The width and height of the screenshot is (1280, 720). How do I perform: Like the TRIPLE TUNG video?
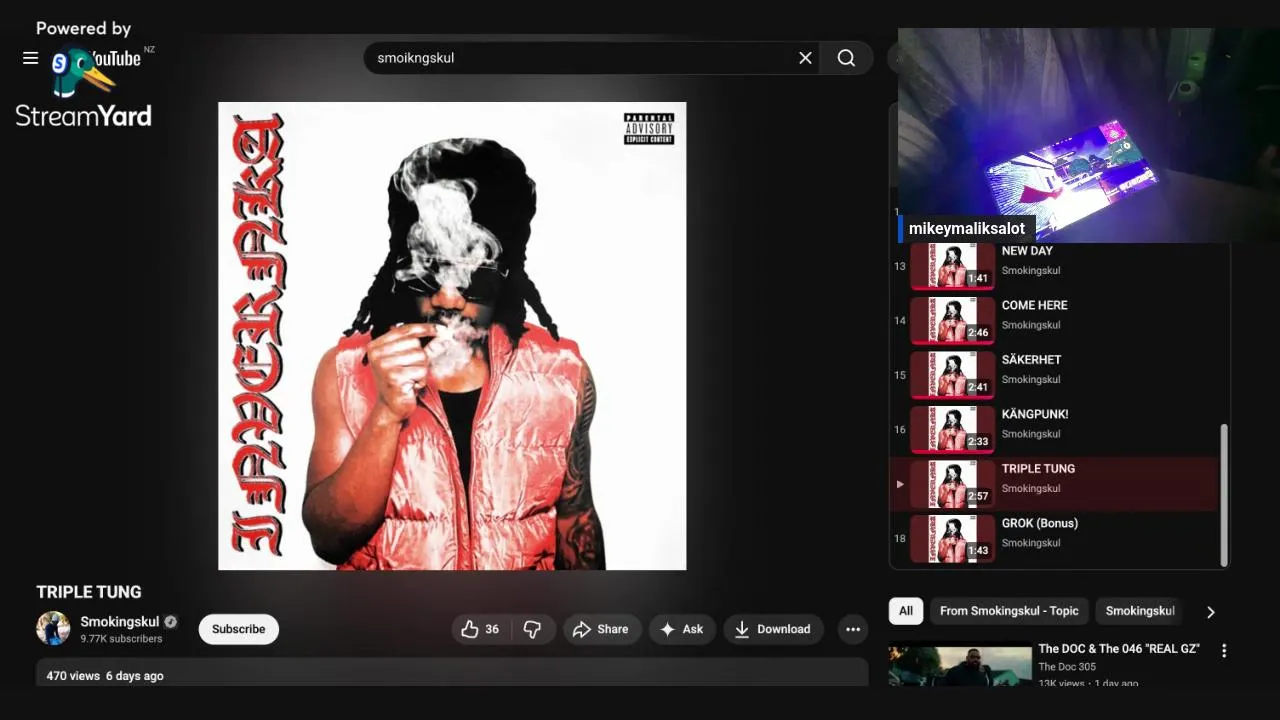tap(481, 629)
